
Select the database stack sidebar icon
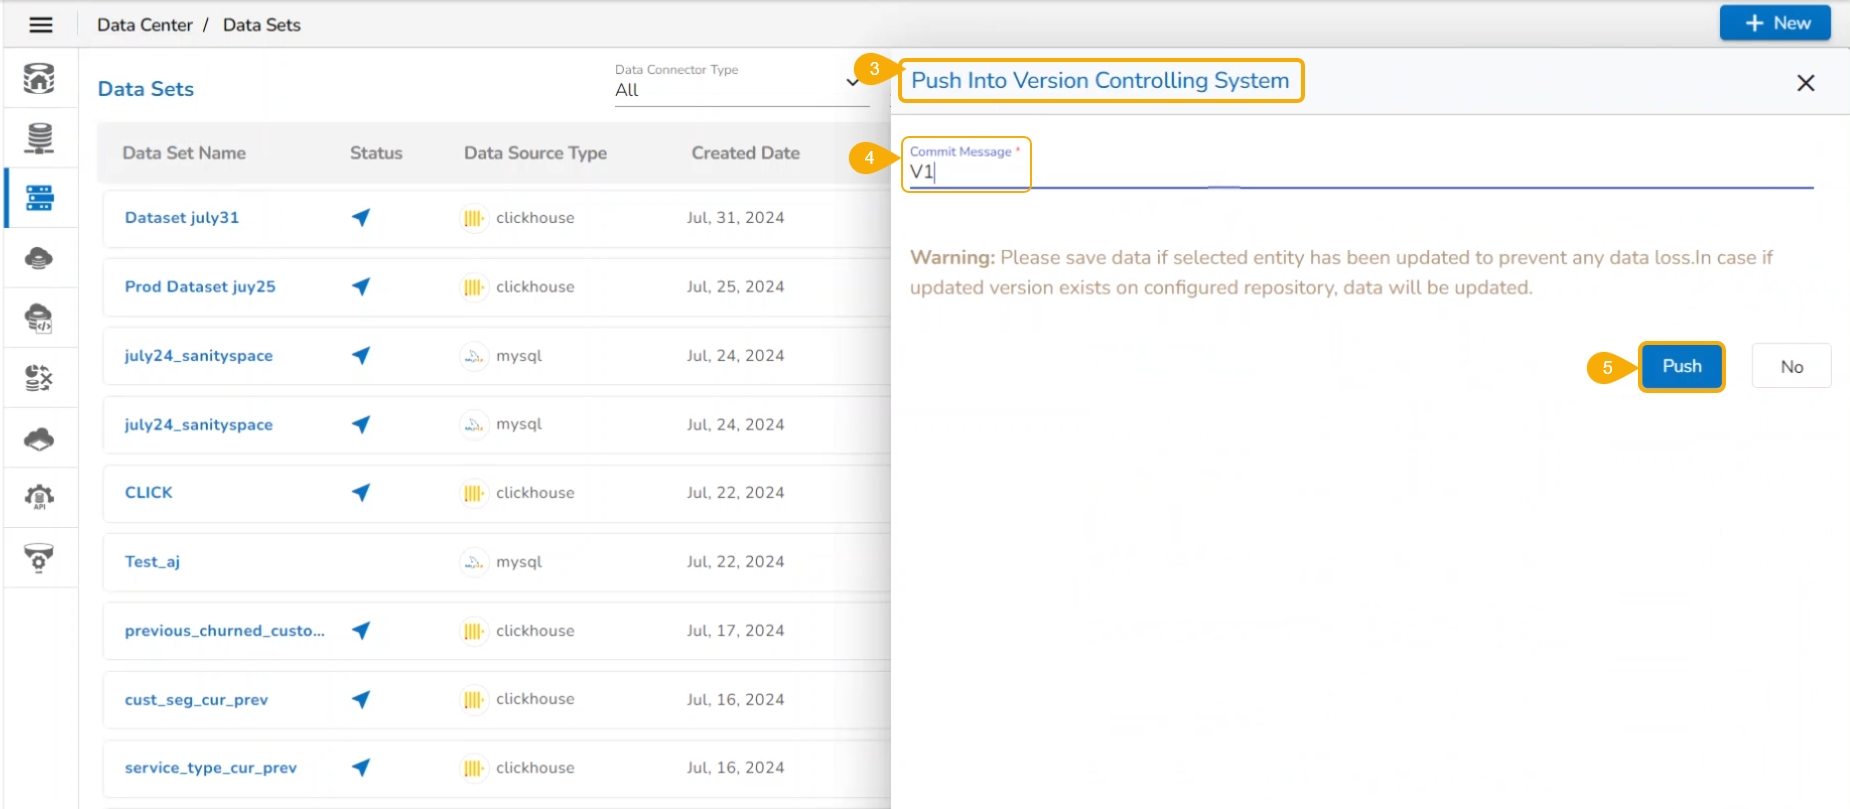point(39,138)
